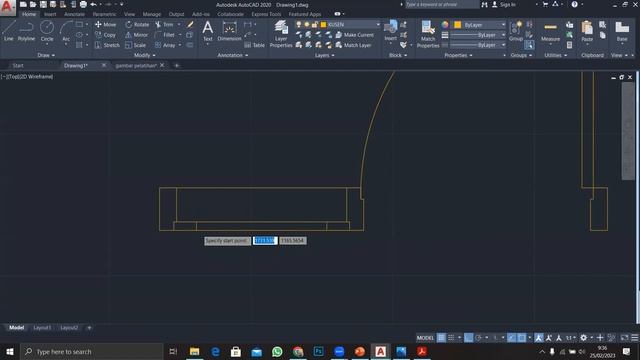
Task: Toggle grid display in status bar
Action: [441, 338]
